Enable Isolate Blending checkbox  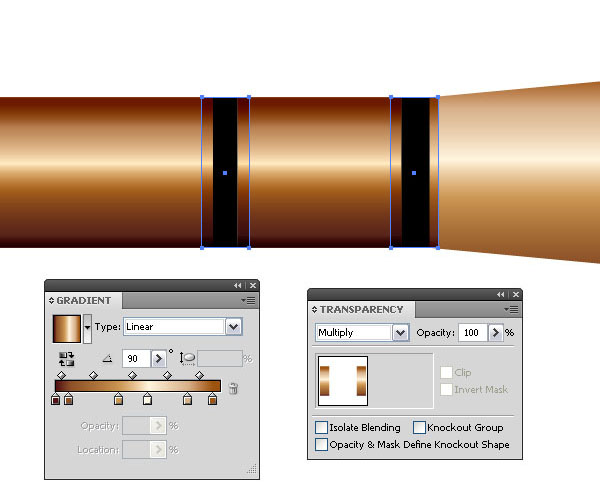(321, 427)
